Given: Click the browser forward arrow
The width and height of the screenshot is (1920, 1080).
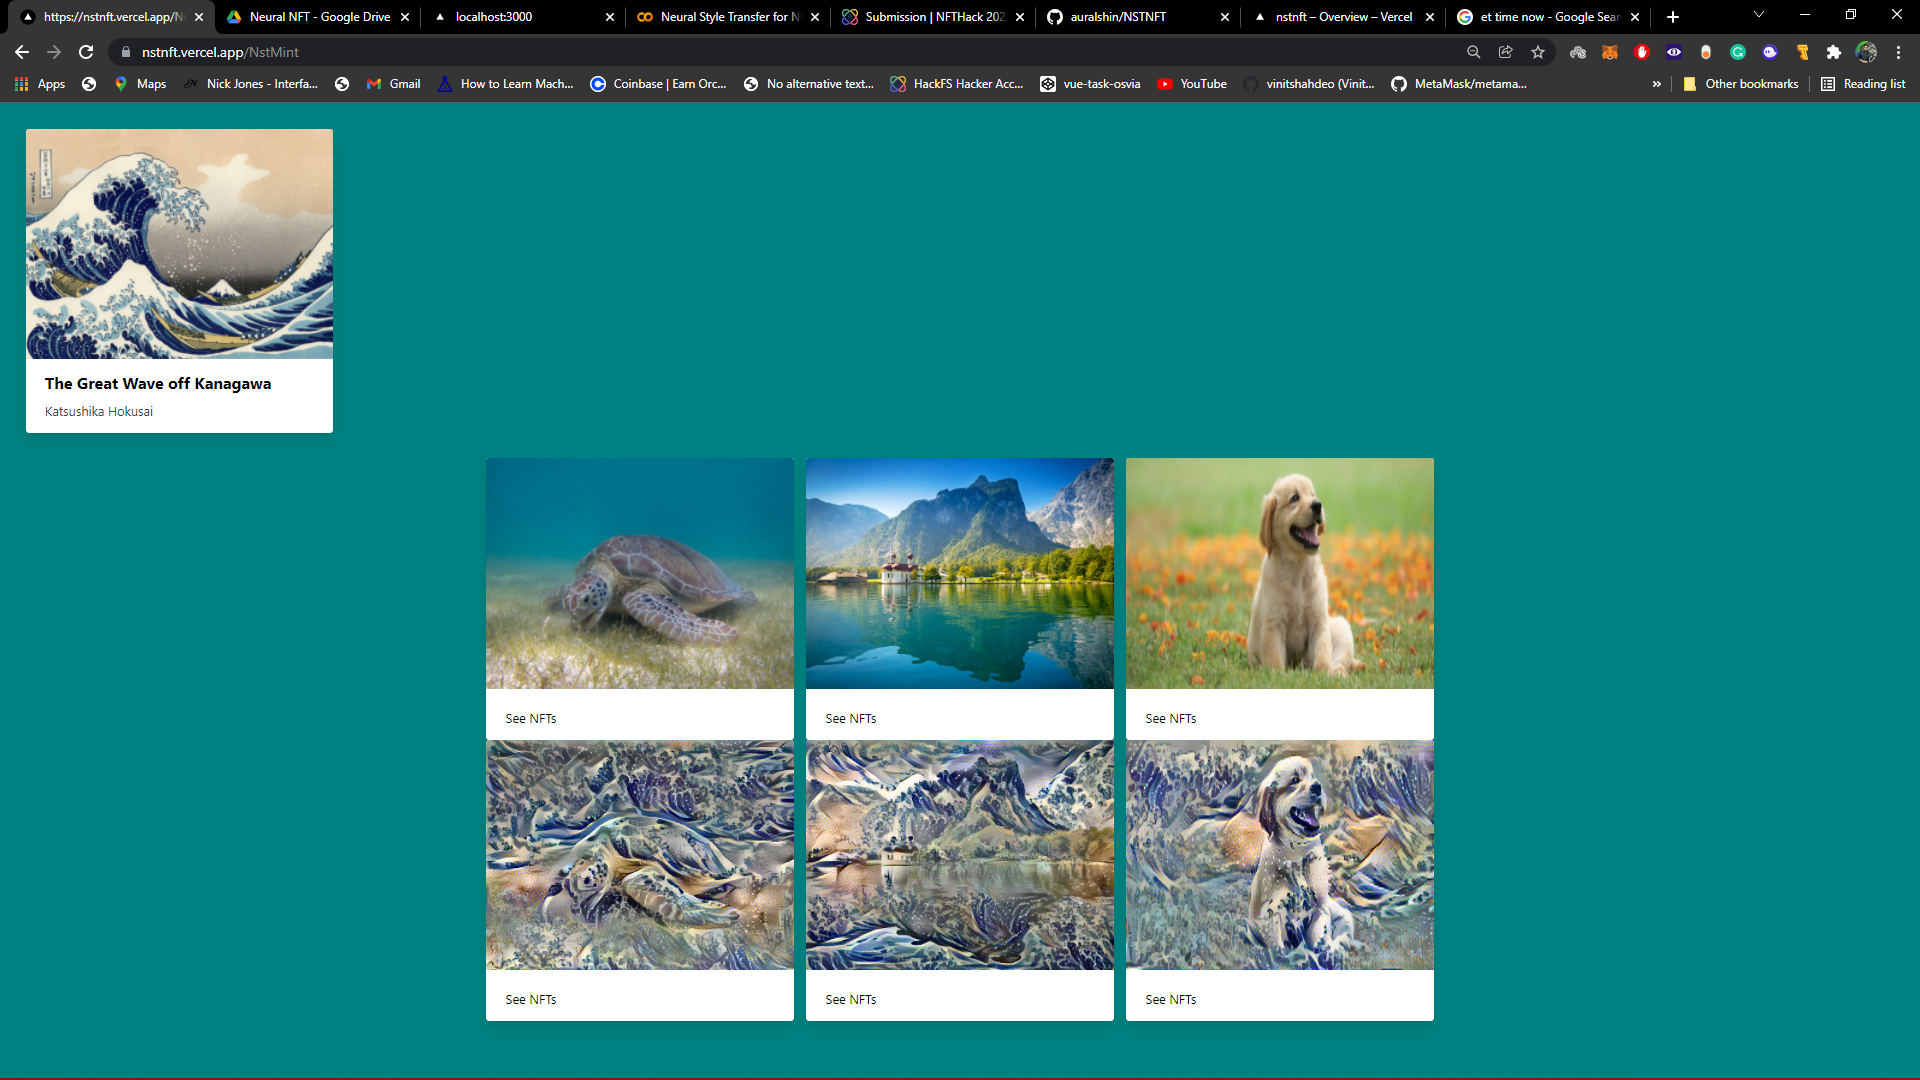Looking at the screenshot, I should tap(54, 52).
